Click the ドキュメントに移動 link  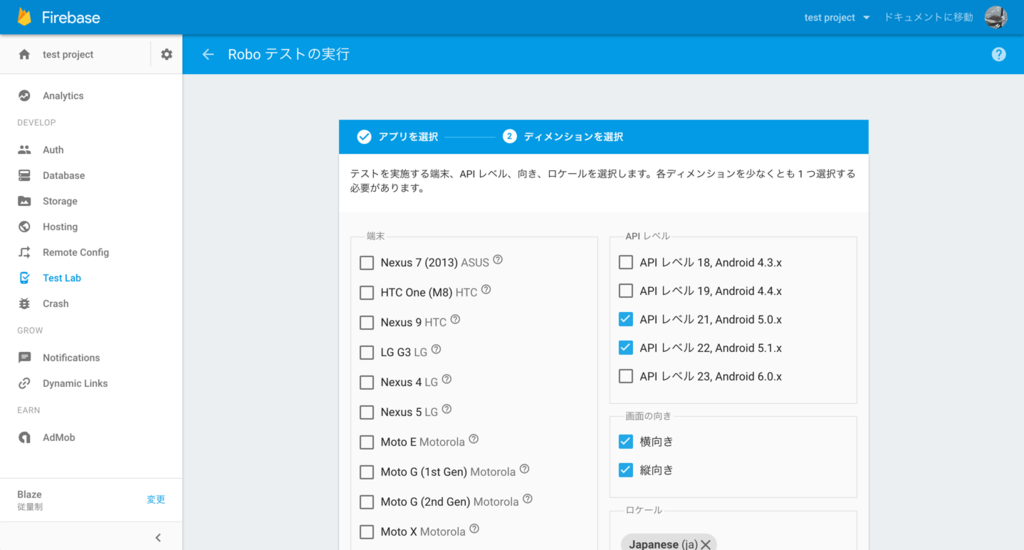pyautogui.click(x=928, y=18)
